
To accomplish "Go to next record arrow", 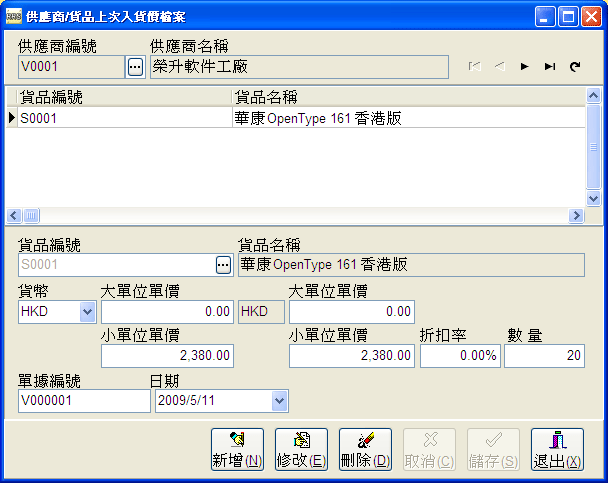I will click(x=525, y=67).
